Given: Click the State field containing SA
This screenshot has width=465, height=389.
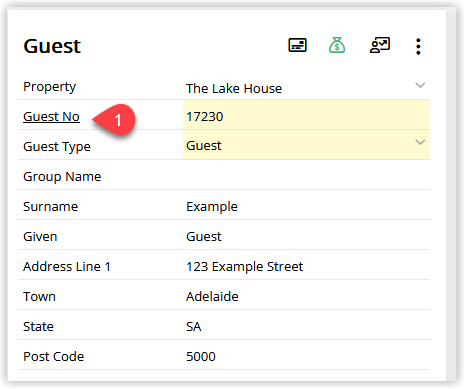Looking at the screenshot, I should pyautogui.click(x=306, y=326).
